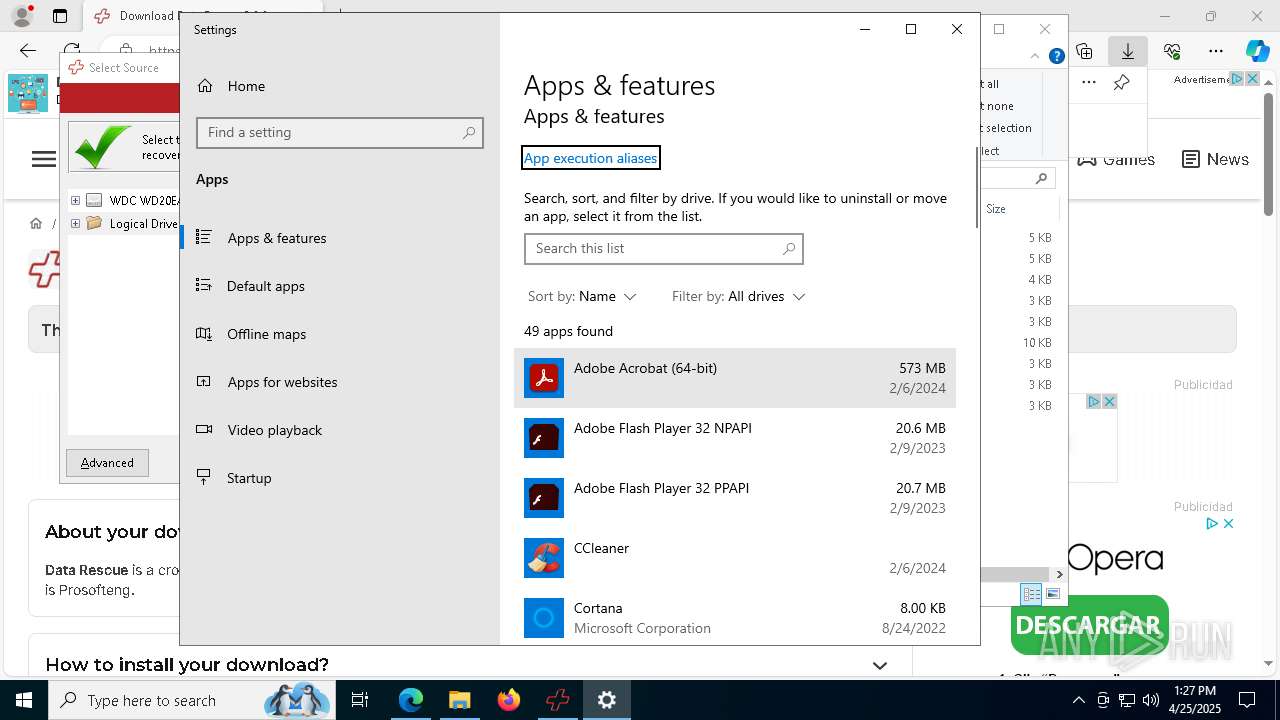Click Advanced button in Select Source window
Image resolution: width=1280 pixels, height=720 pixels.
[107, 463]
